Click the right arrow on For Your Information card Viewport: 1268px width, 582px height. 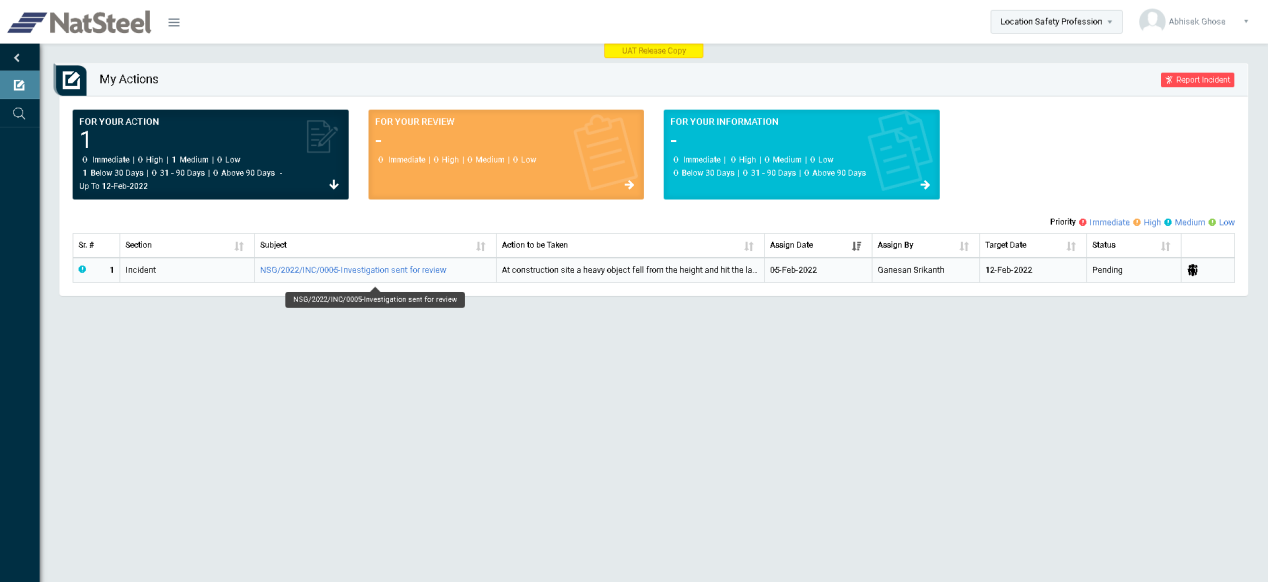[x=925, y=184]
